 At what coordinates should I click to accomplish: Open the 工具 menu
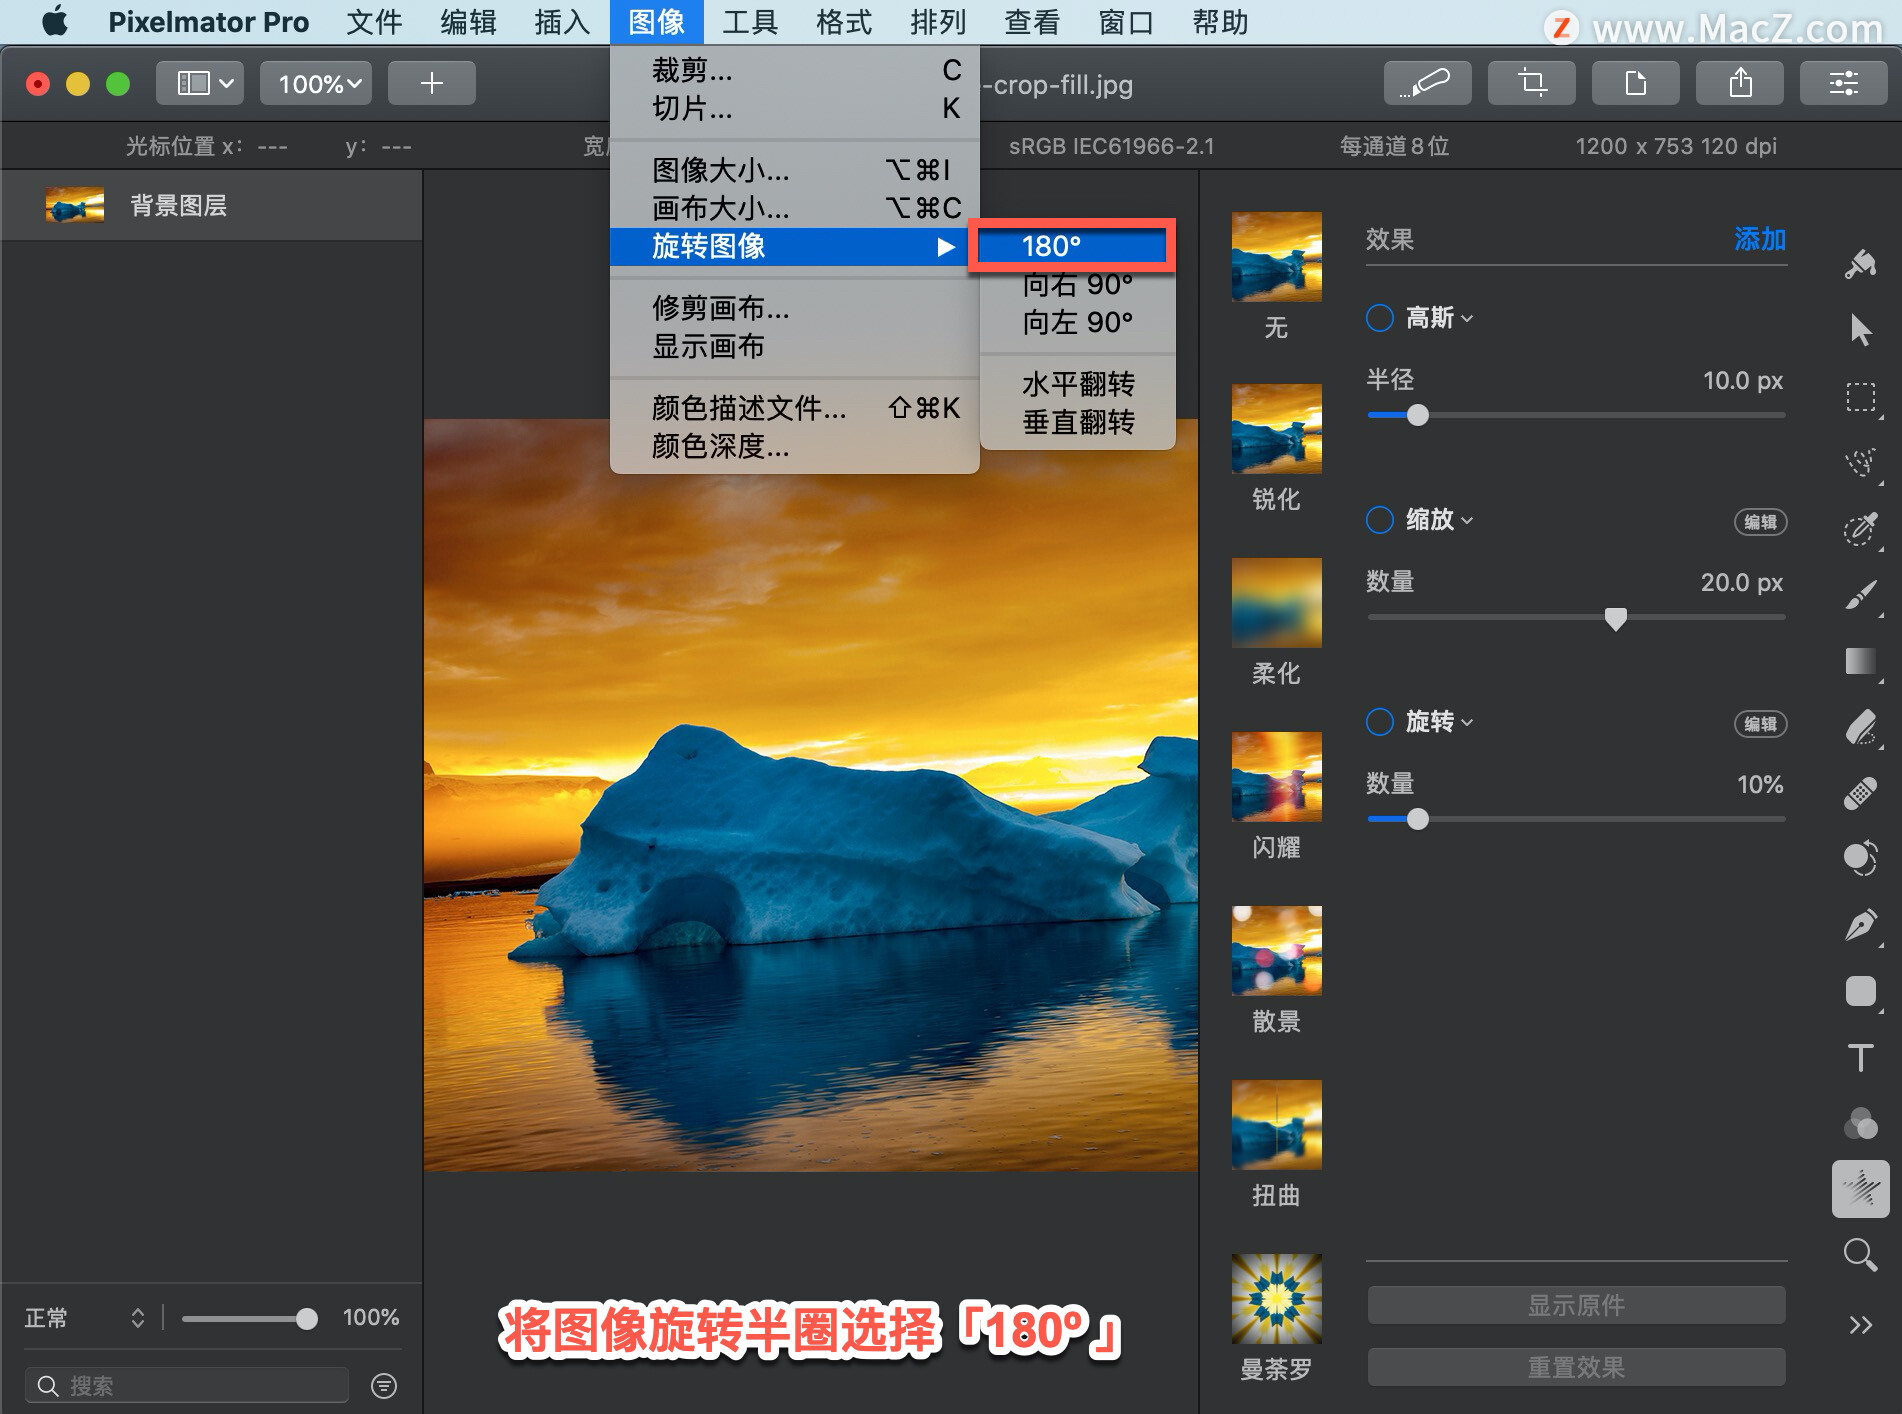tap(750, 21)
